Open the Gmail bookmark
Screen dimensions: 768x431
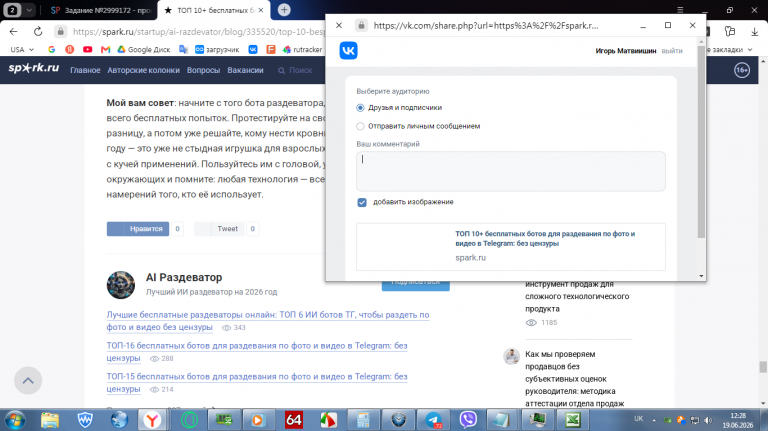(105, 49)
